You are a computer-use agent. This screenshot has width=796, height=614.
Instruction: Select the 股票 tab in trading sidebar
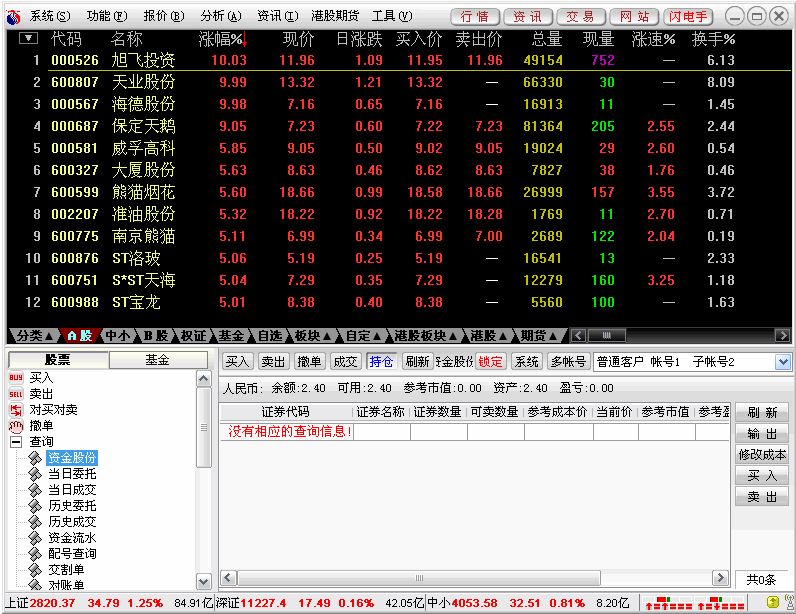coord(58,360)
